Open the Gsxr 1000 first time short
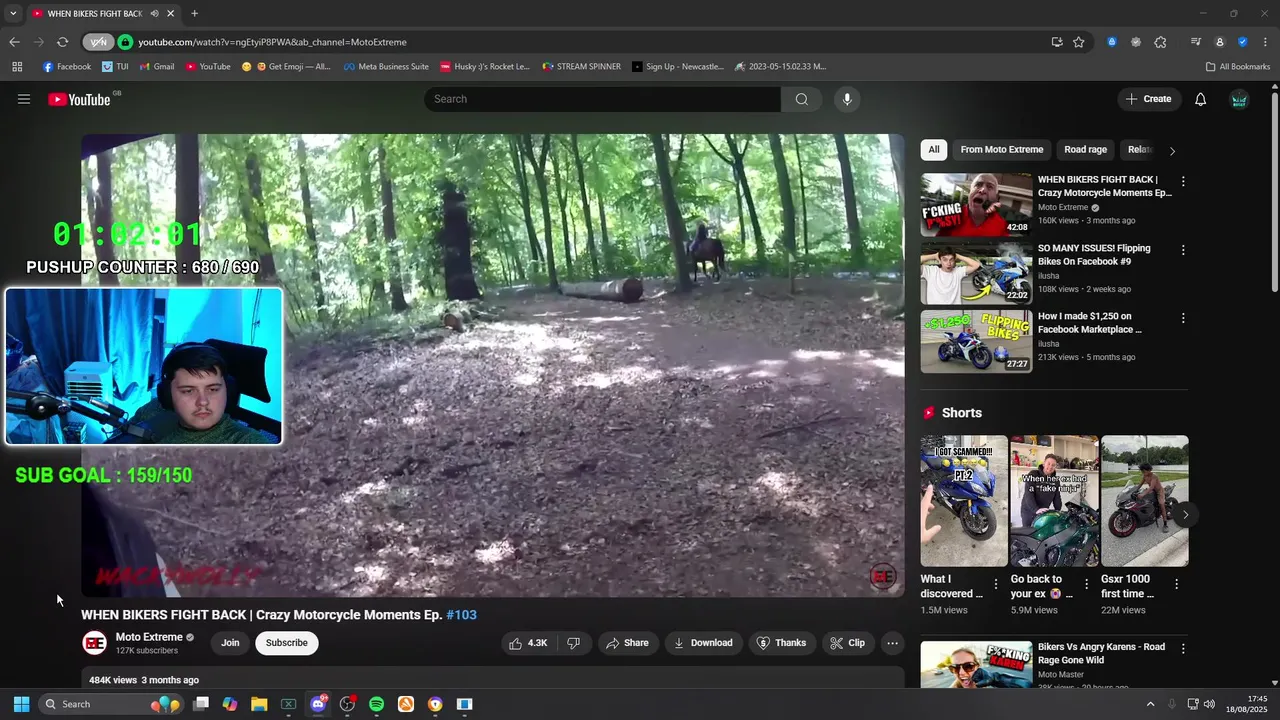Screen dimensions: 1280x720 (x=1145, y=501)
